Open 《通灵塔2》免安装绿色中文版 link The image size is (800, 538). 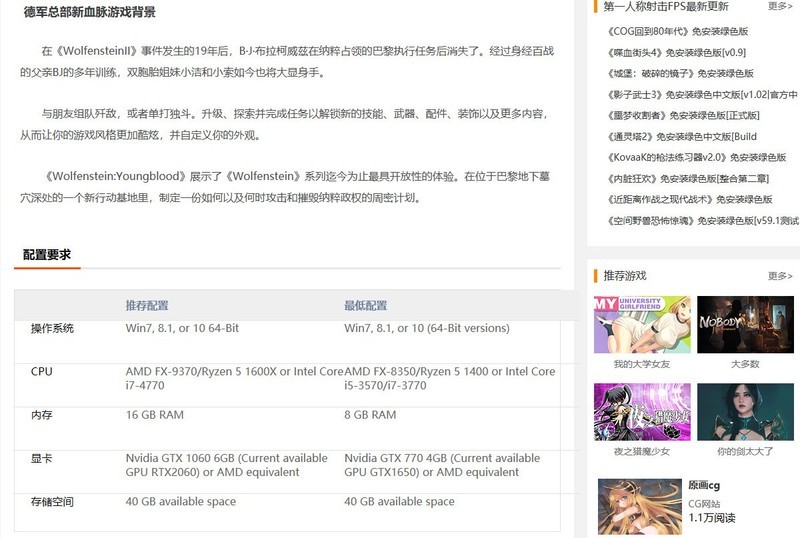click(682, 137)
